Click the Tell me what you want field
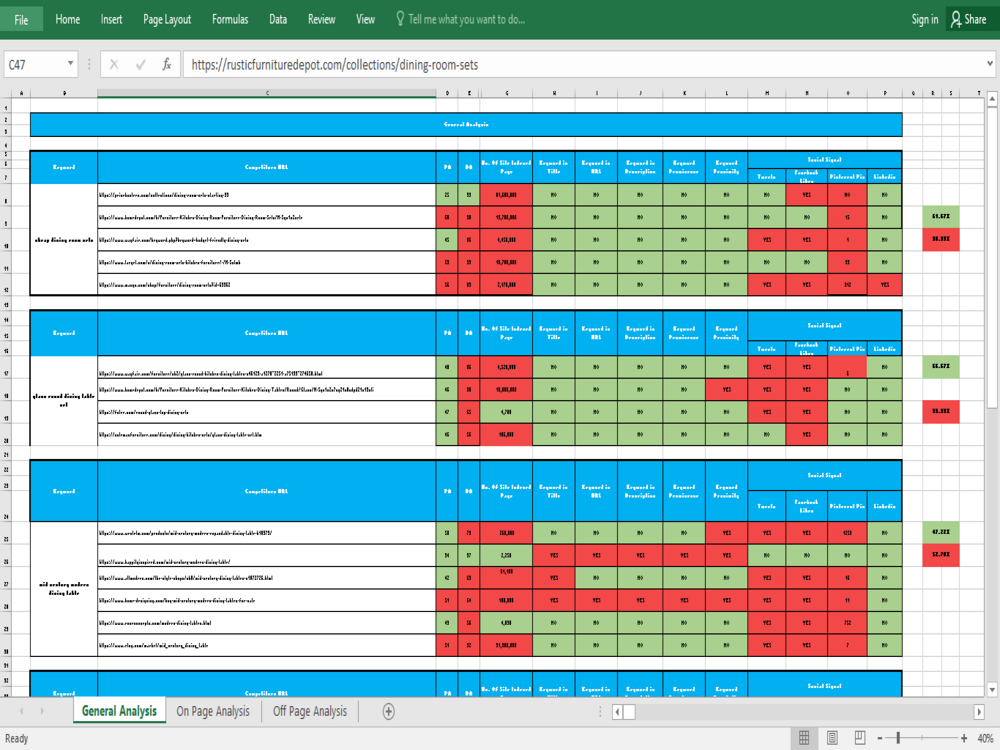1000x750 pixels. click(467, 19)
